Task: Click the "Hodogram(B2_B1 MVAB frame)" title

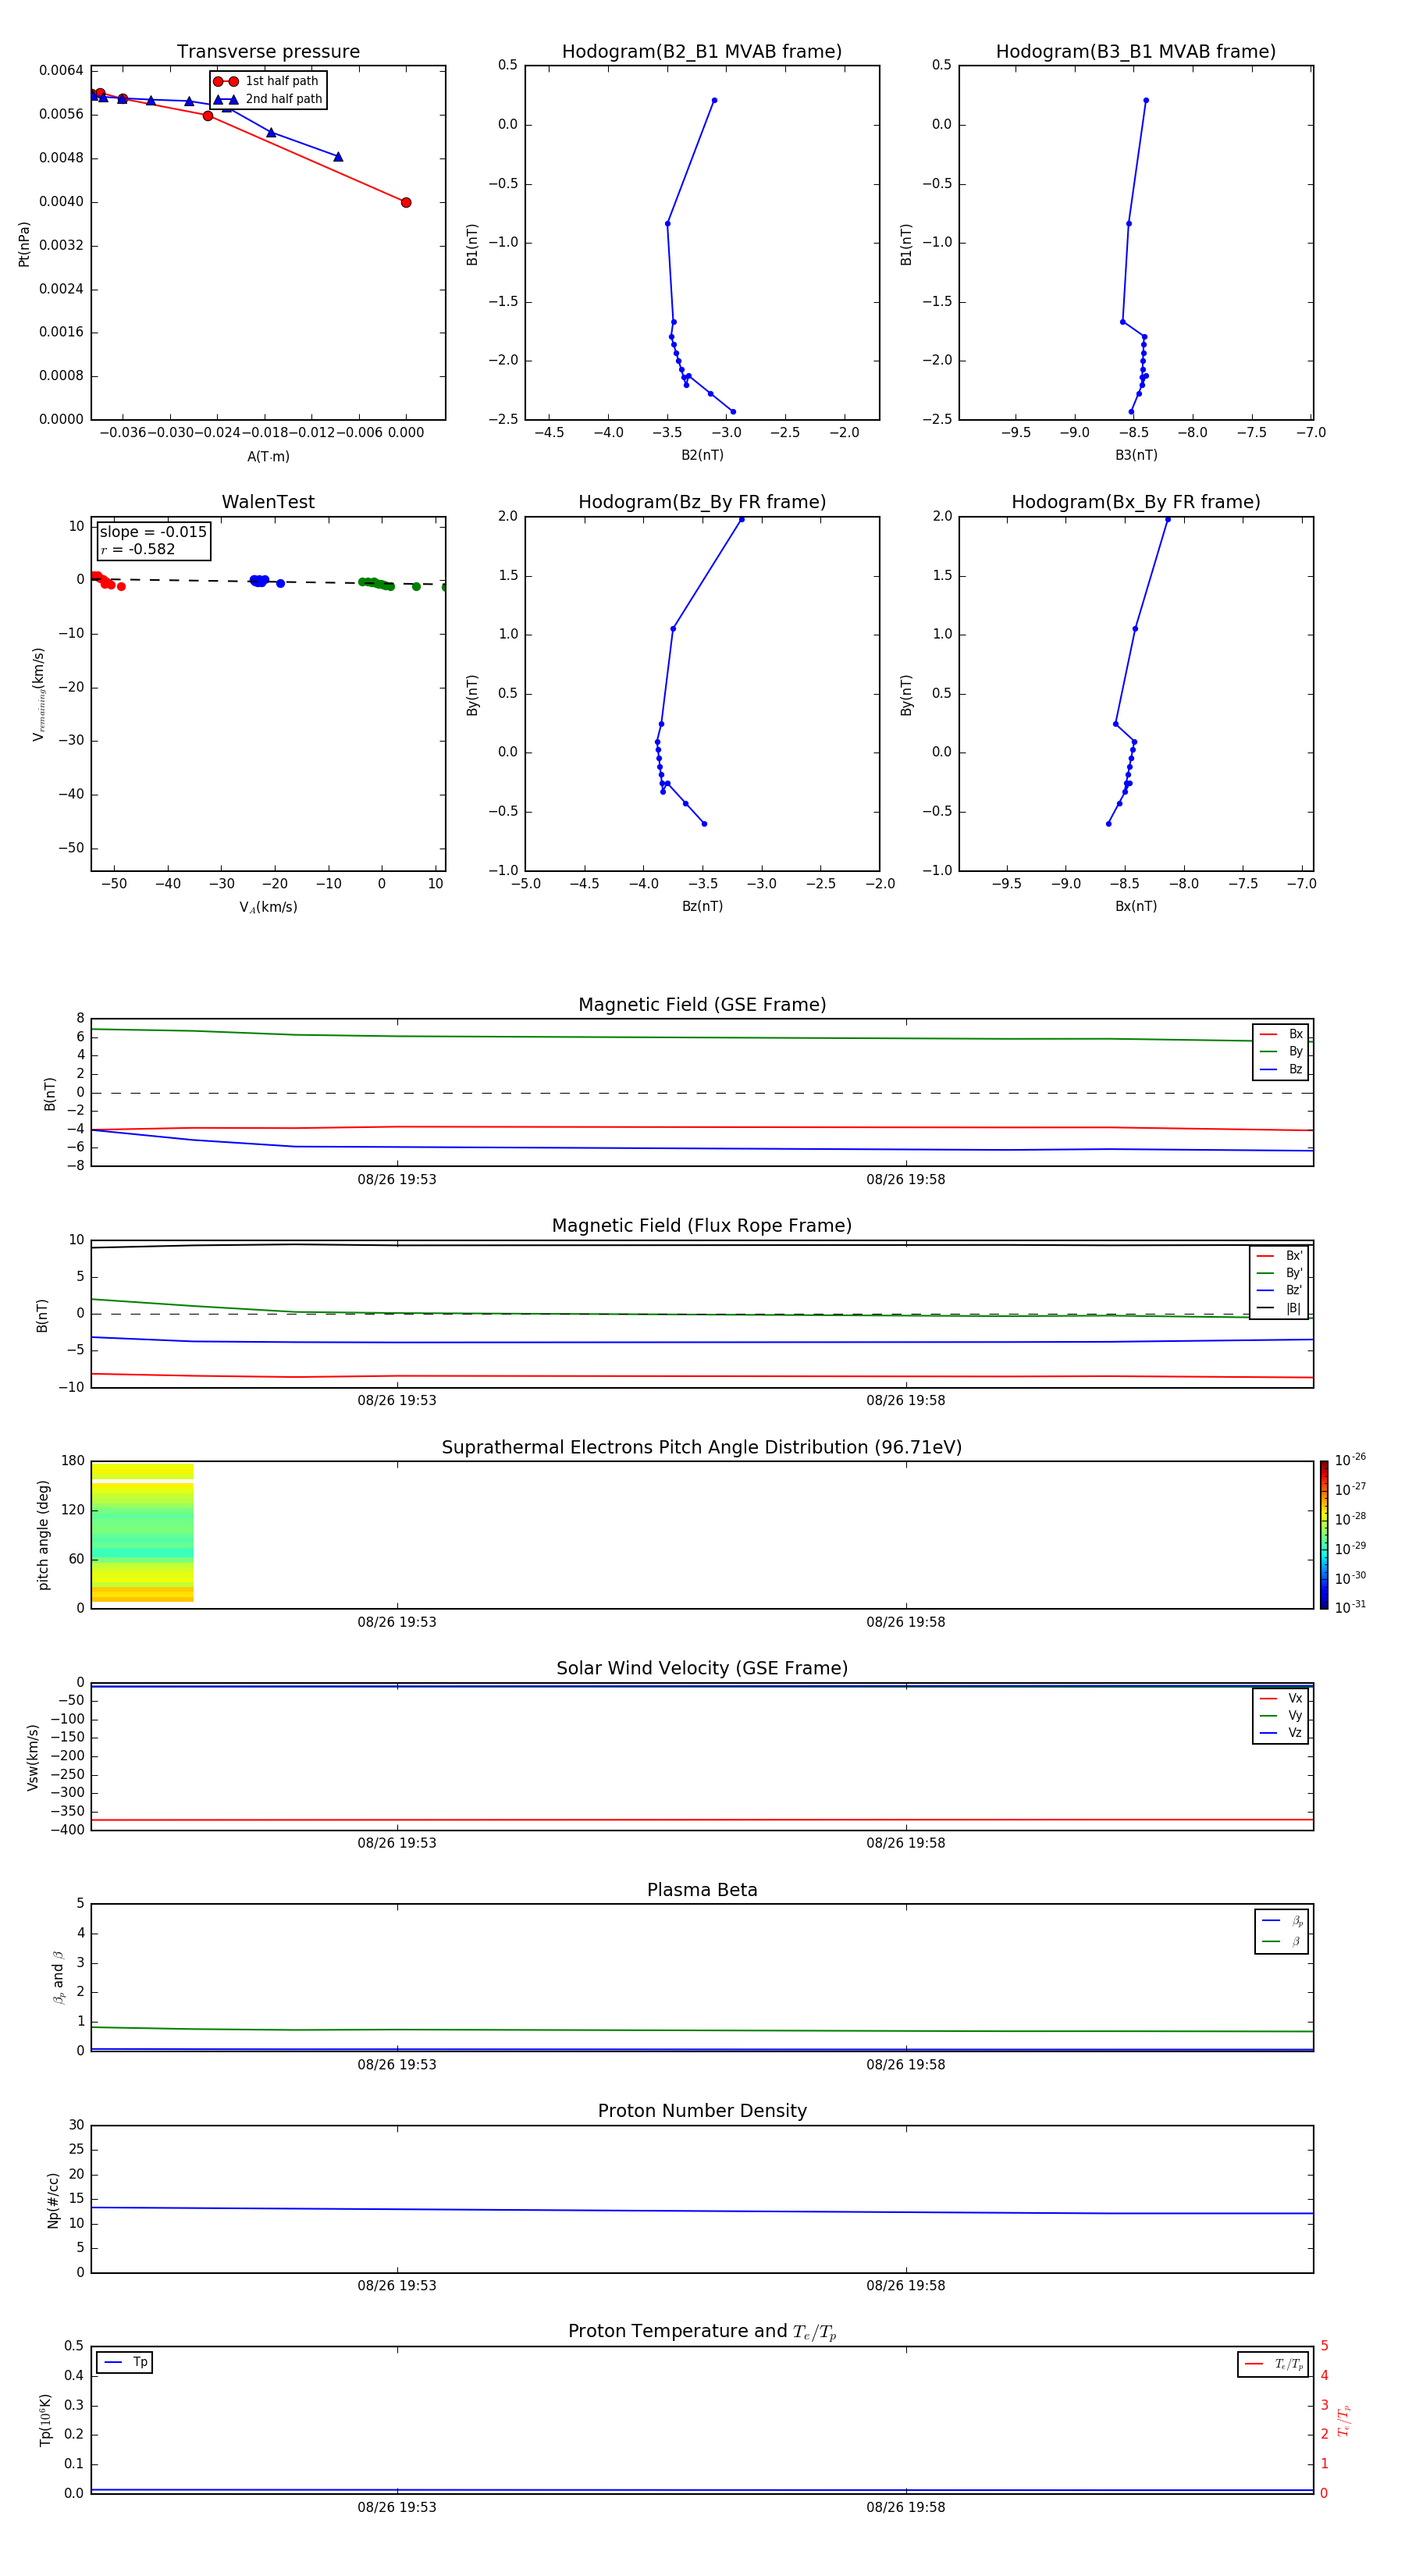Action: coord(702,51)
